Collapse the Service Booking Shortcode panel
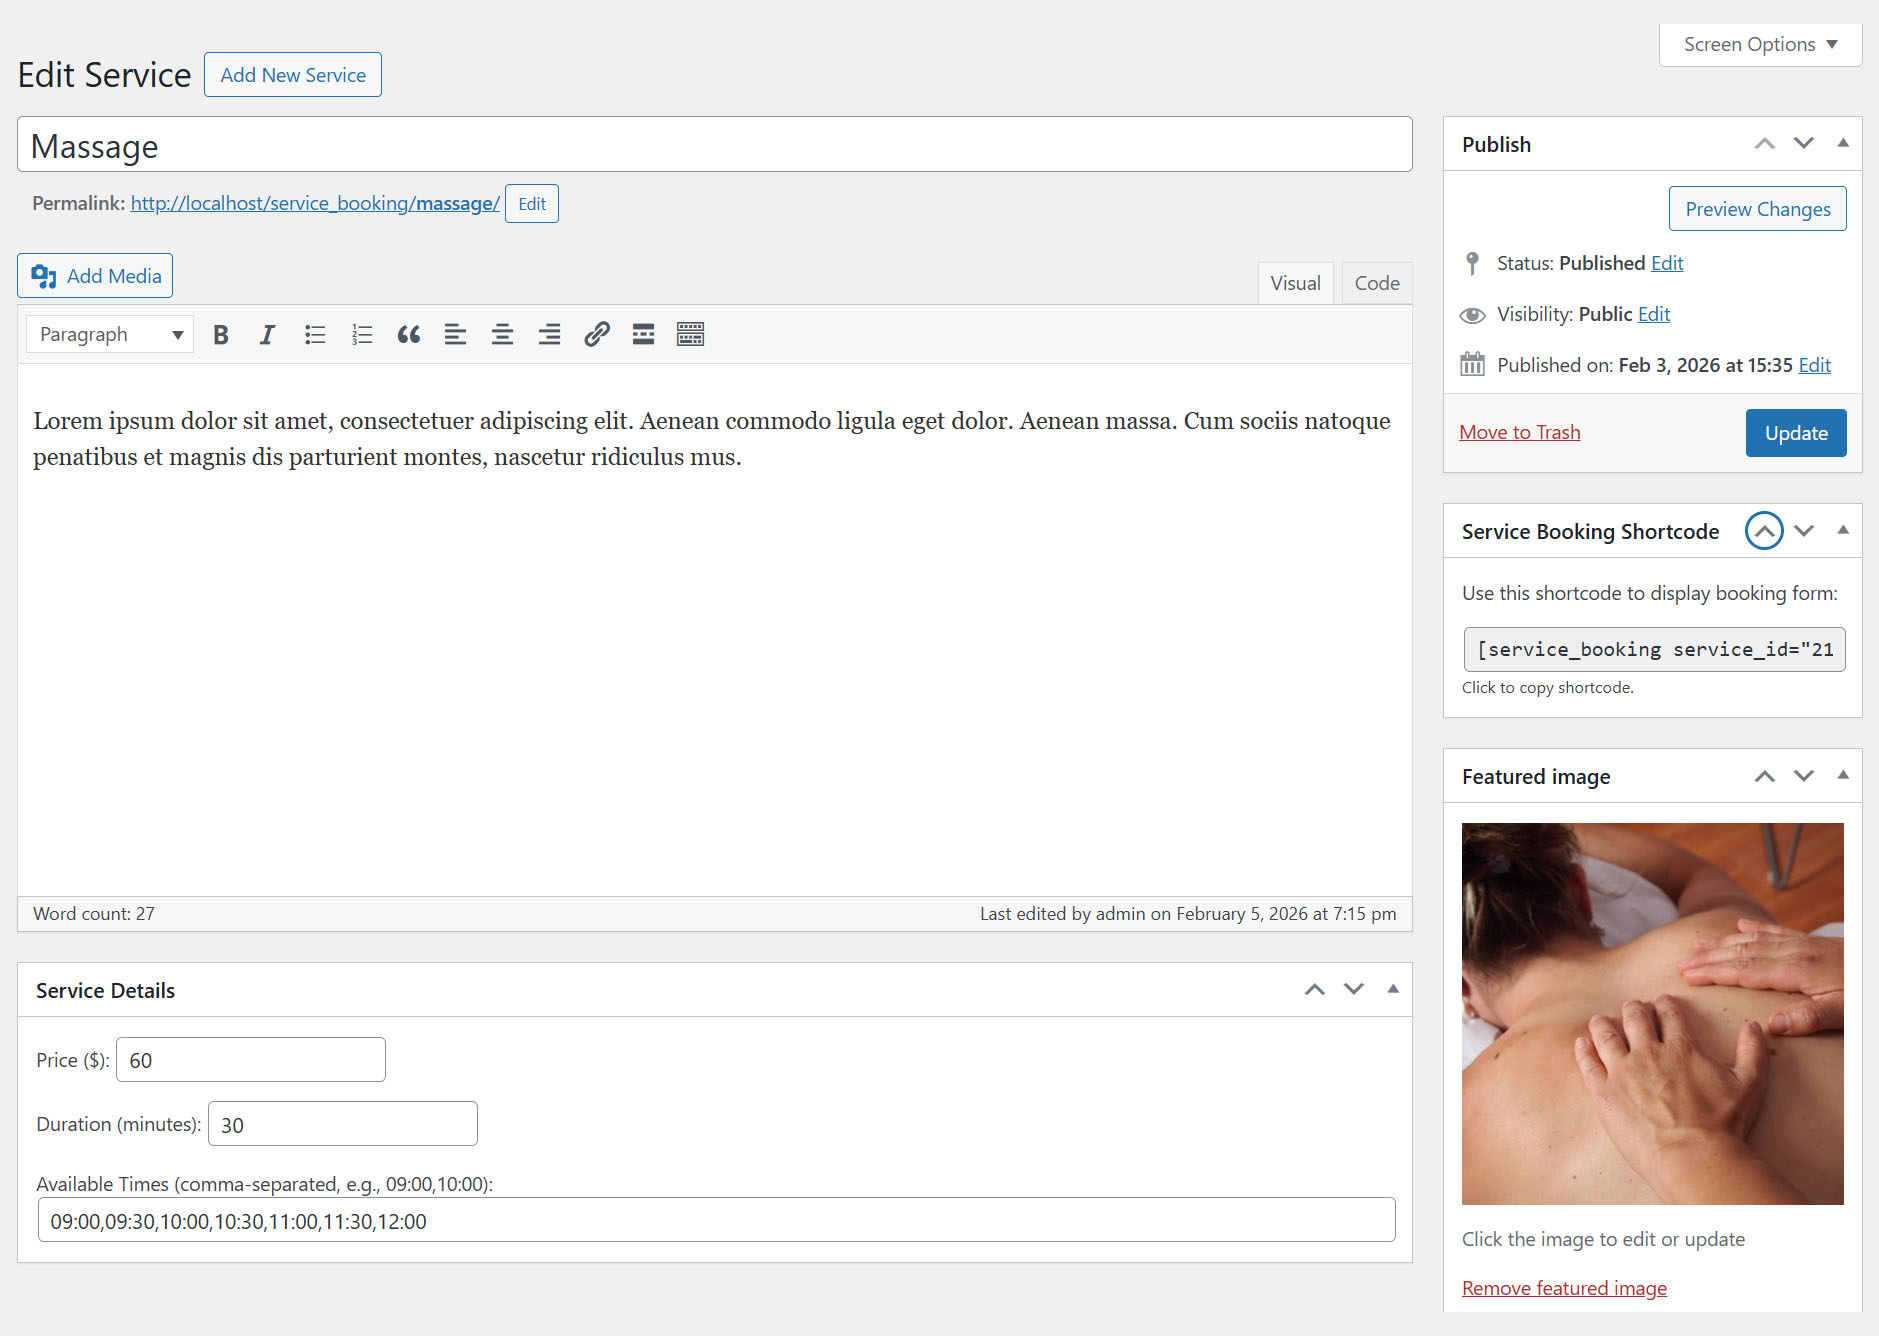 [x=1843, y=531]
